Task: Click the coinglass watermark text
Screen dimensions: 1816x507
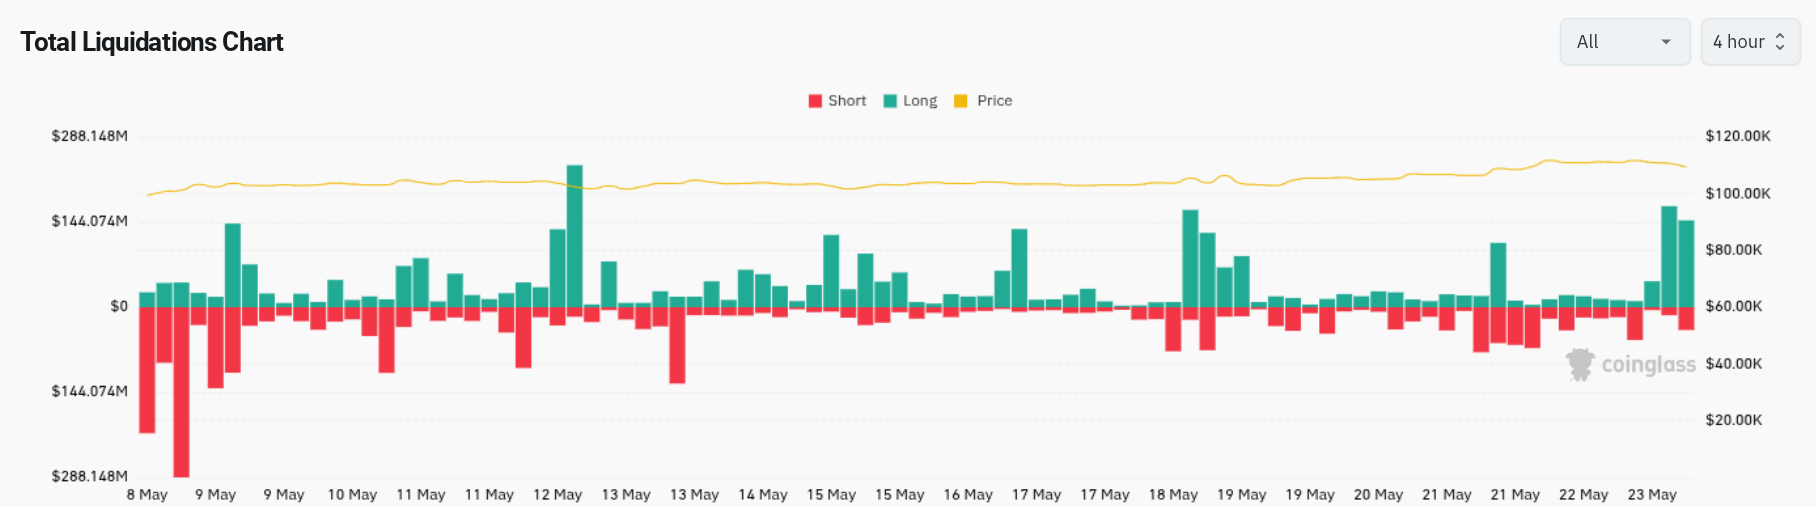Action: (x=1648, y=365)
